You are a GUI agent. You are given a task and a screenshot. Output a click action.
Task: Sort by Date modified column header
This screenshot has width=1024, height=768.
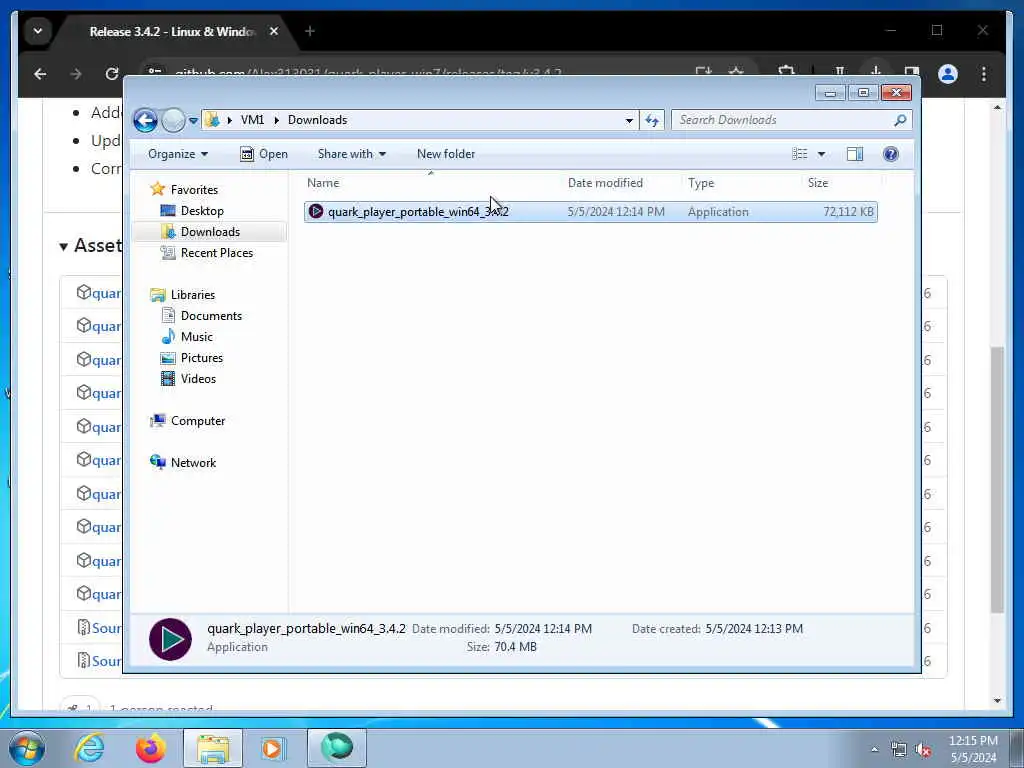click(605, 183)
